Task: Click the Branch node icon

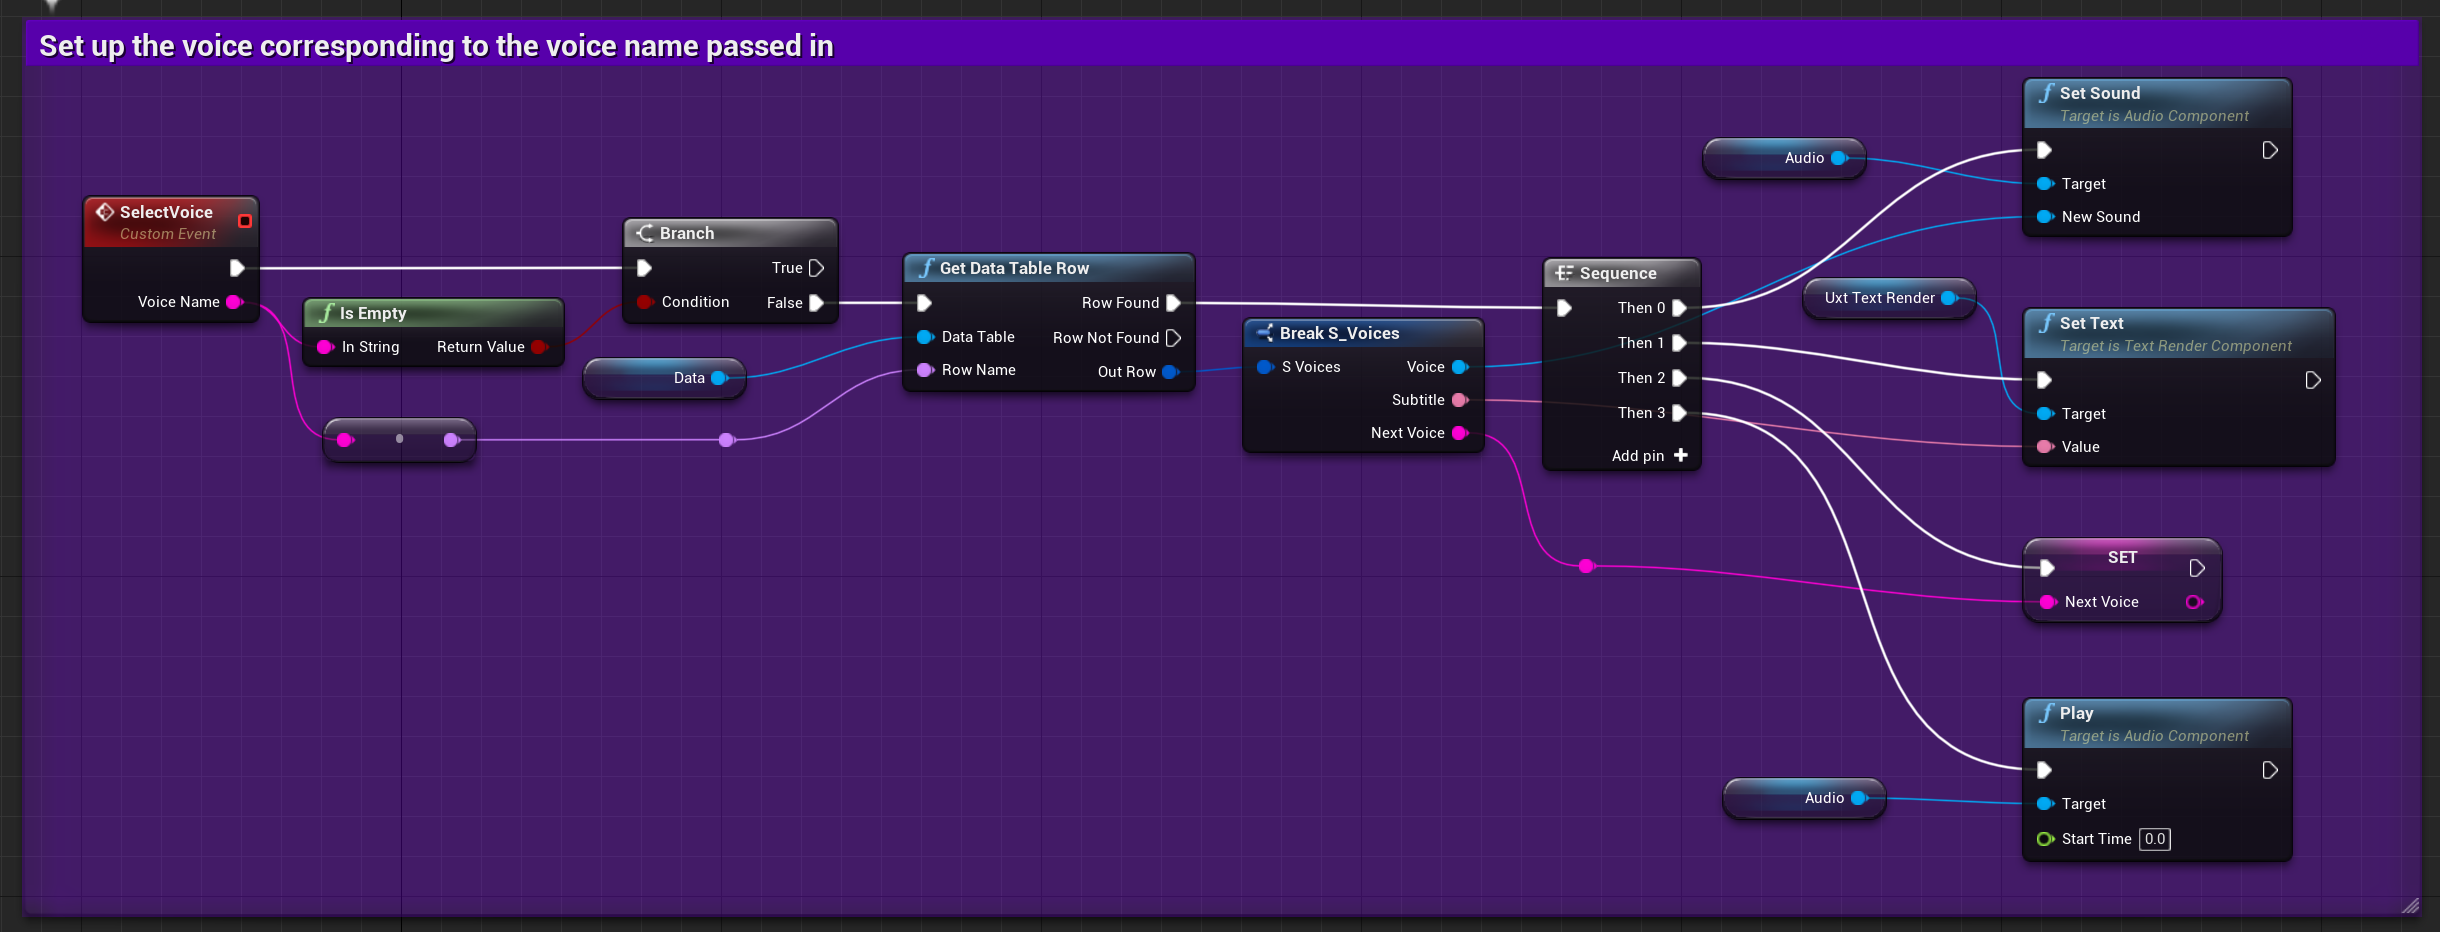Action: tap(645, 233)
